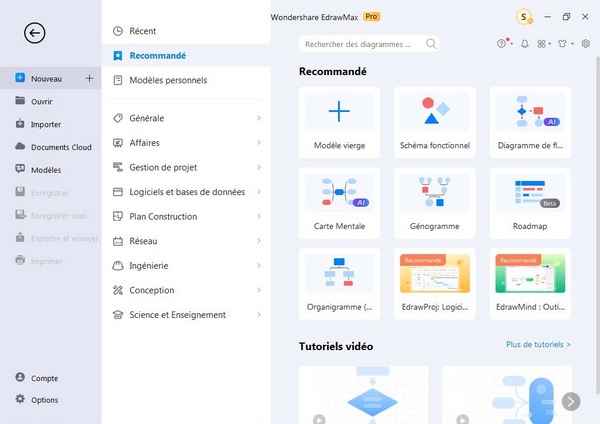600x424 pixels.
Task: Open the EdrawMind recommended card
Action: pyautogui.click(x=530, y=284)
